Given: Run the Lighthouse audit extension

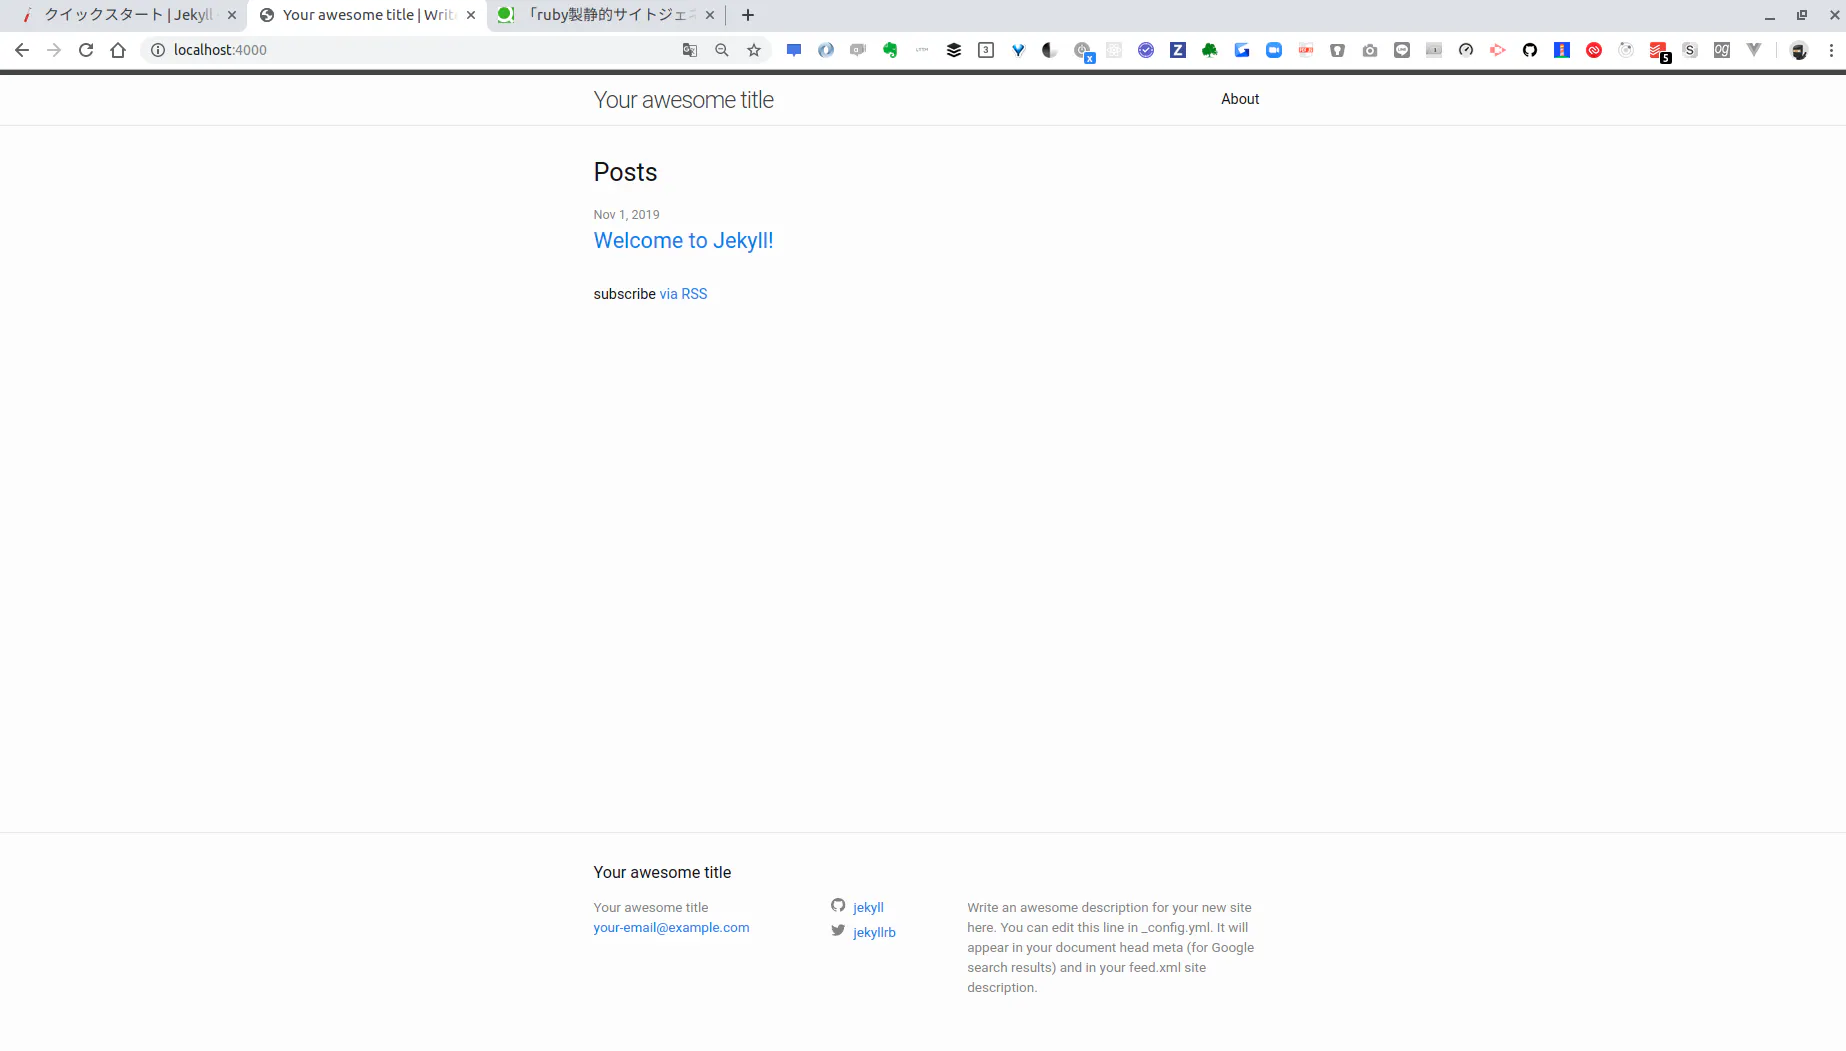Looking at the screenshot, I should pos(1562,49).
